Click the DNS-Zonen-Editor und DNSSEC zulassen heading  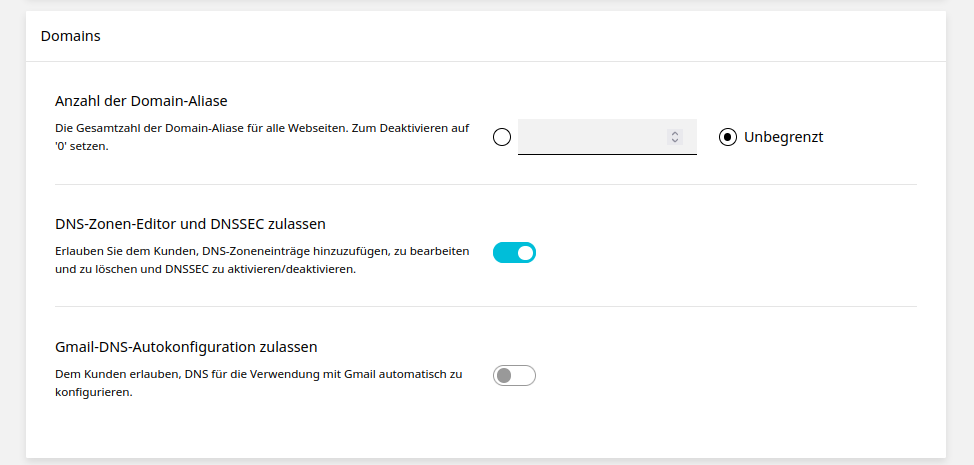(x=190, y=223)
